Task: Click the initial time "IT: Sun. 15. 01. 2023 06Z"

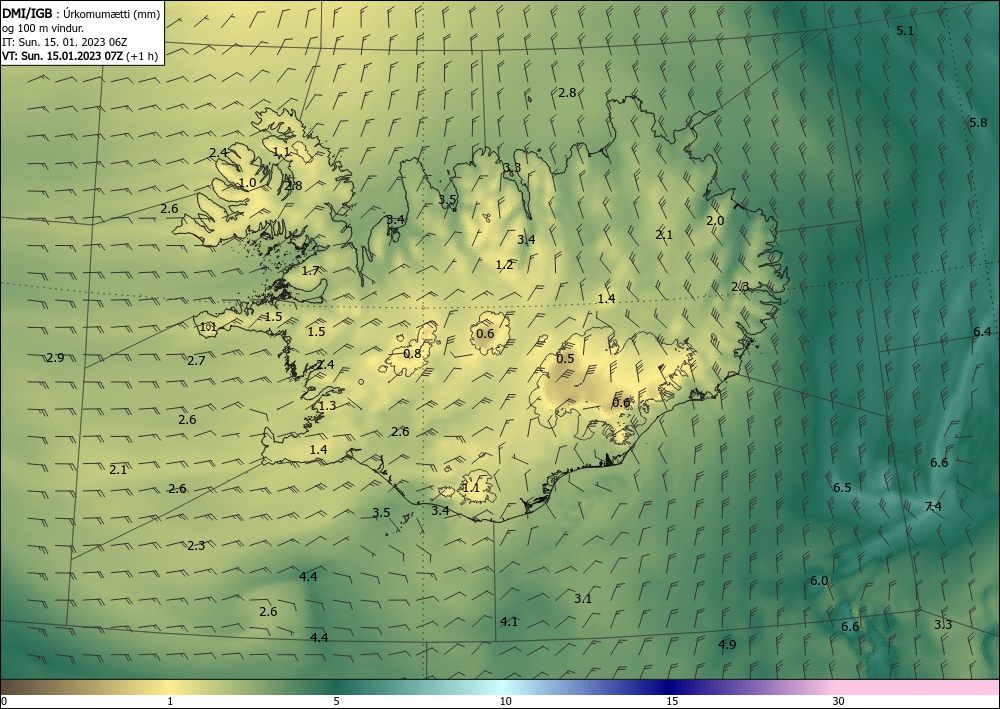Action: 64,42
